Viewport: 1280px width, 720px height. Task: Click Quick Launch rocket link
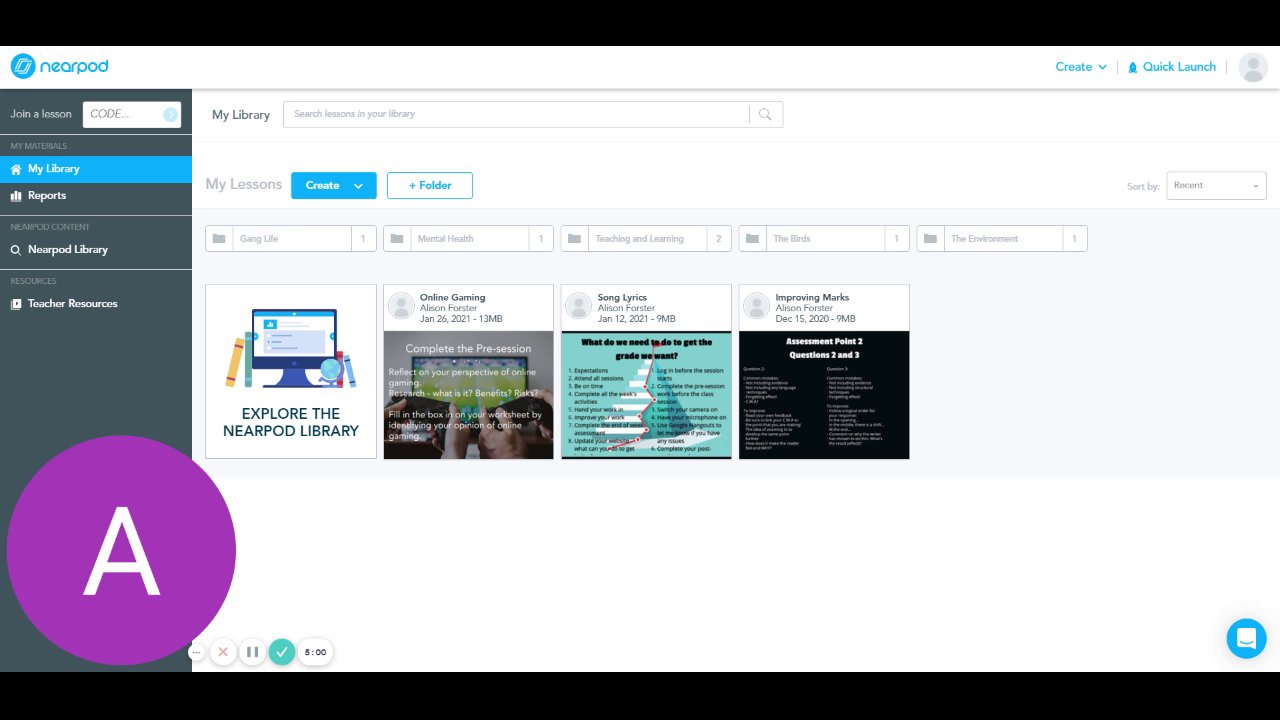[1172, 67]
